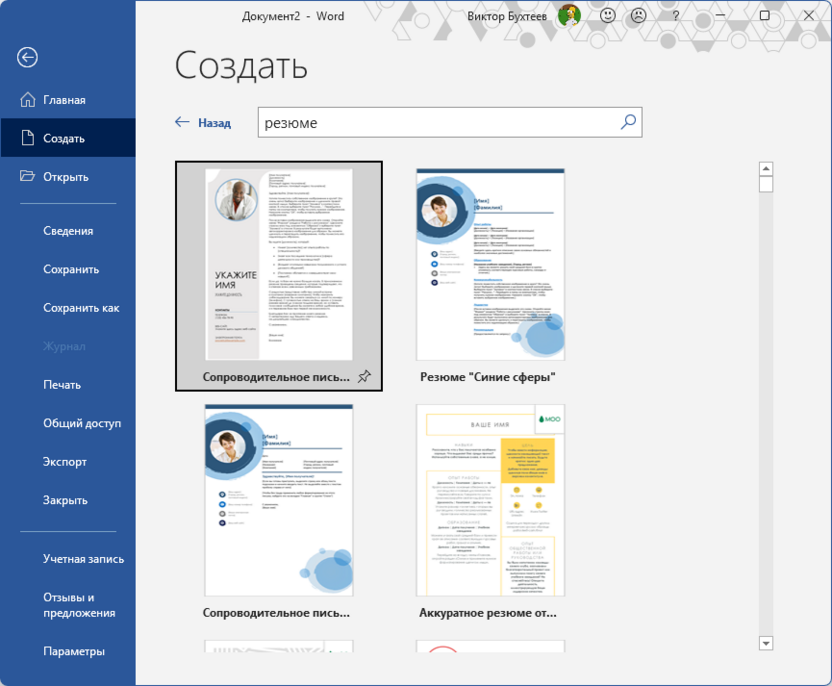Viewport: 832px width, 686px height.
Task: Open the Help icon with question mark
Action: pos(675,16)
